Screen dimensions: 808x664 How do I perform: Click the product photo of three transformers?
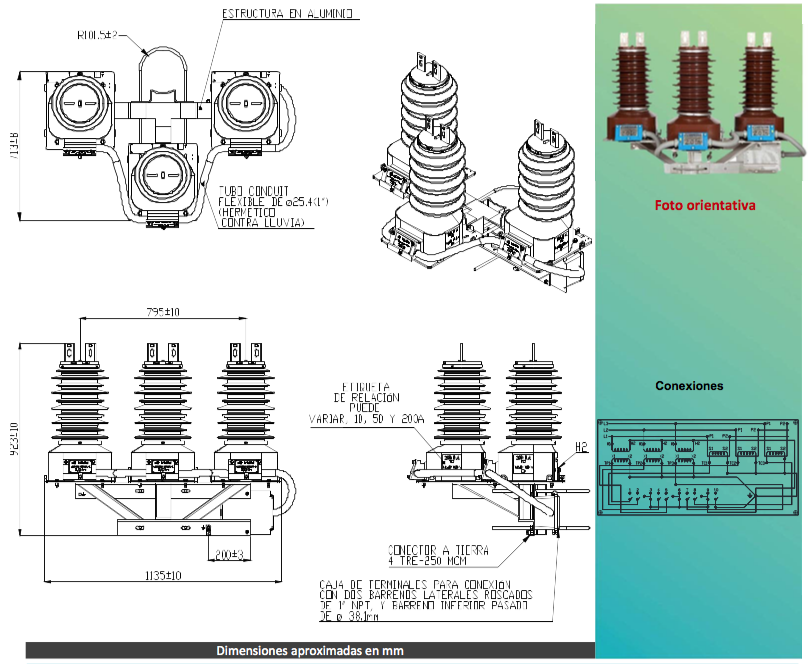click(x=702, y=100)
